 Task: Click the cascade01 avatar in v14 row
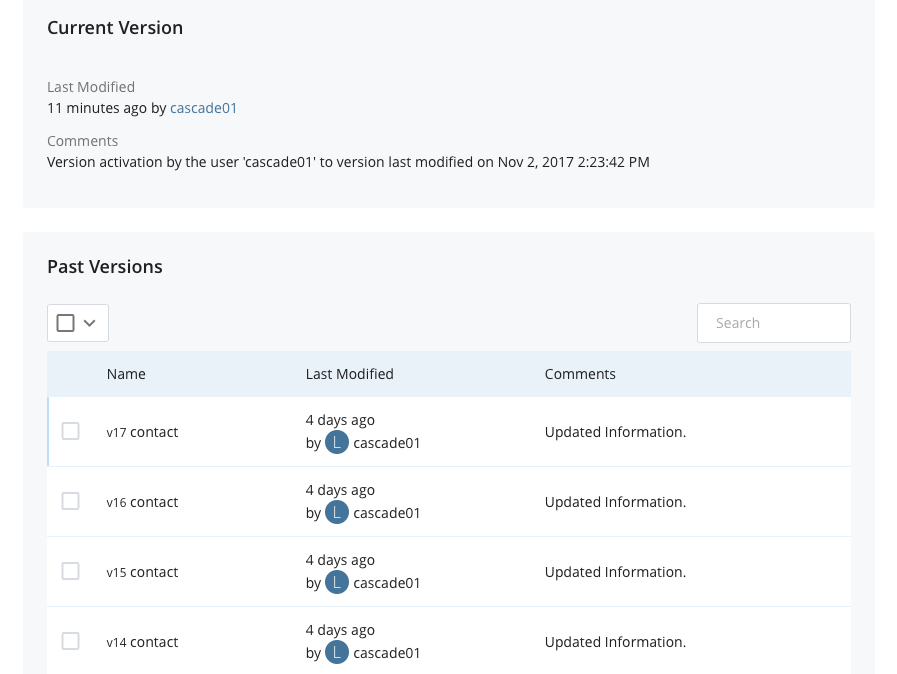(337, 653)
